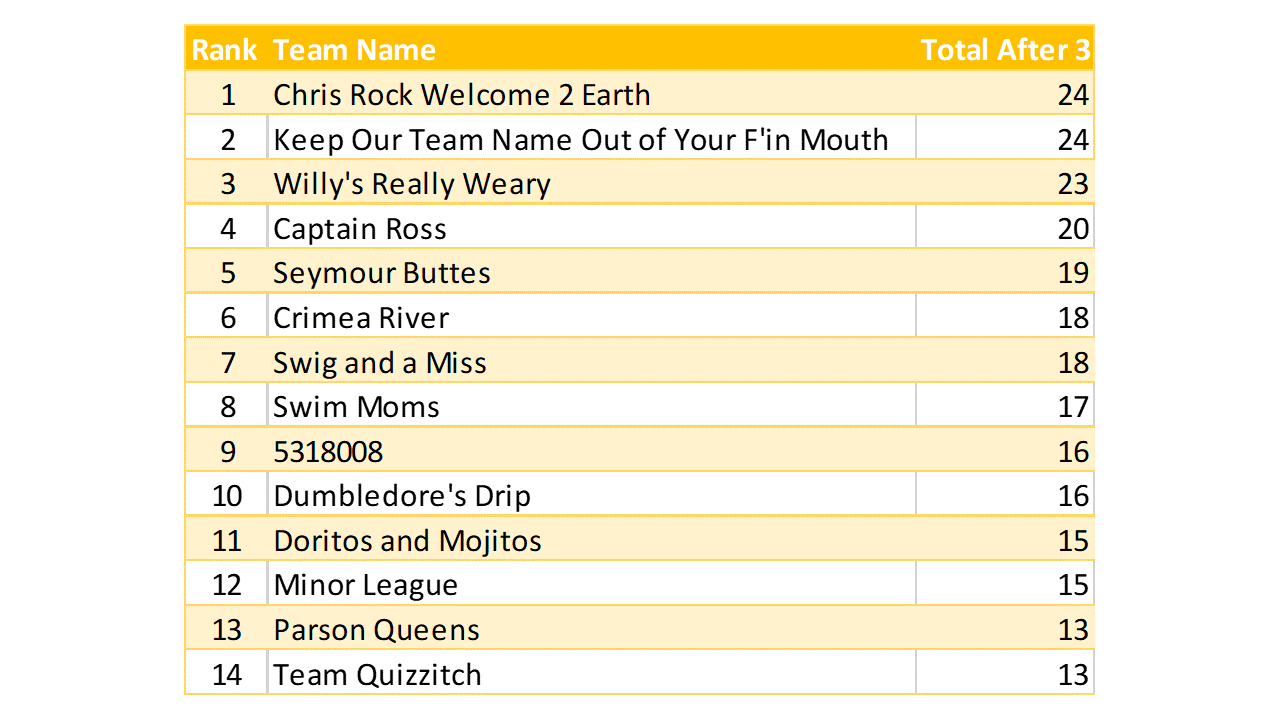This screenshot has width=1280, height=720.
Task: Click the Team Quizzitch cell
Action: 378,674
